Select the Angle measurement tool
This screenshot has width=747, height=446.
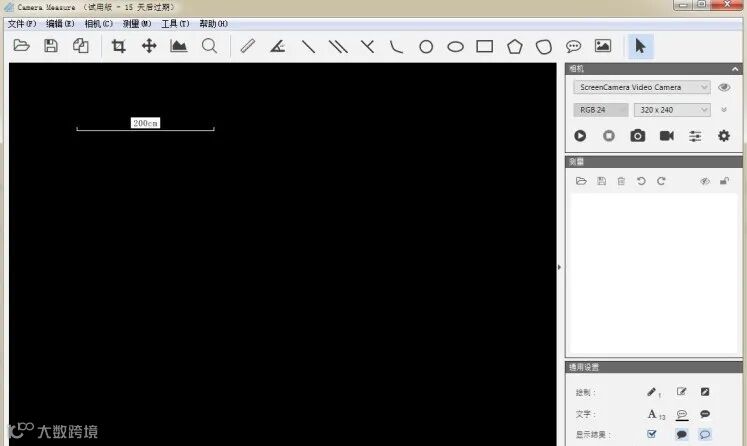[x=278, y=46]
